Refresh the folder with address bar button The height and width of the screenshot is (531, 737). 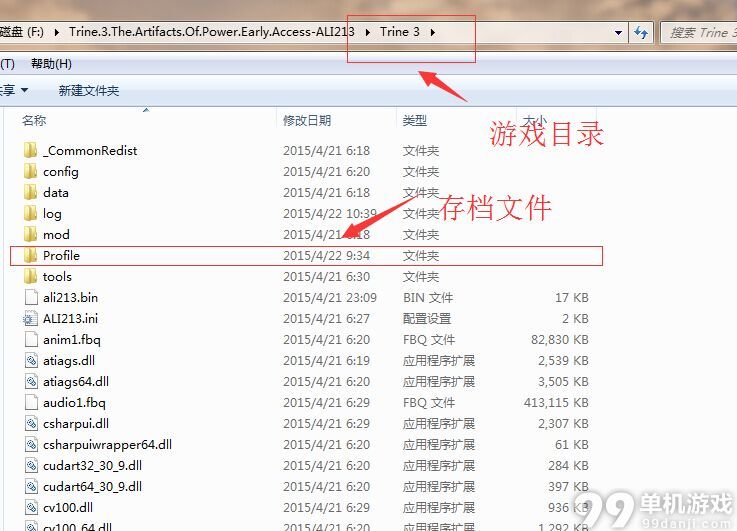tap(641, 32)
